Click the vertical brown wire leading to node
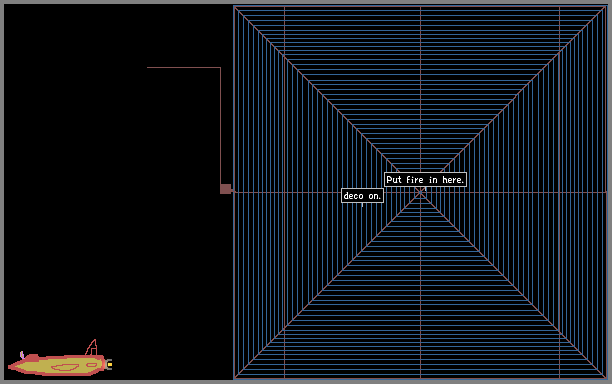The image size is (612, 384). [221, 126]
